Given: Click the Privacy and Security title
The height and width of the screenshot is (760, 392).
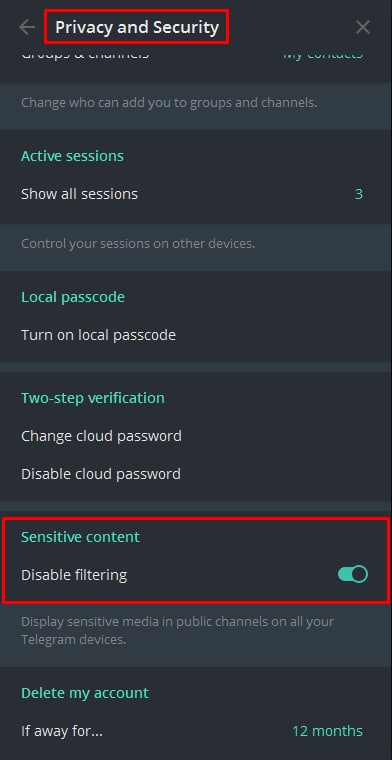Looking at the screenshot, I should pyautogui.click(x=137, y=27).
